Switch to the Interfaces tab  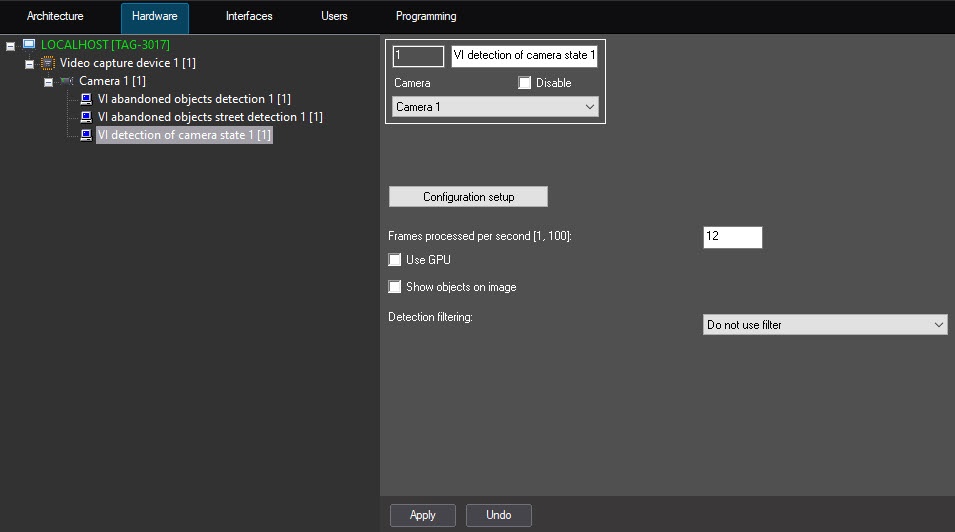[x=249, y=17]
